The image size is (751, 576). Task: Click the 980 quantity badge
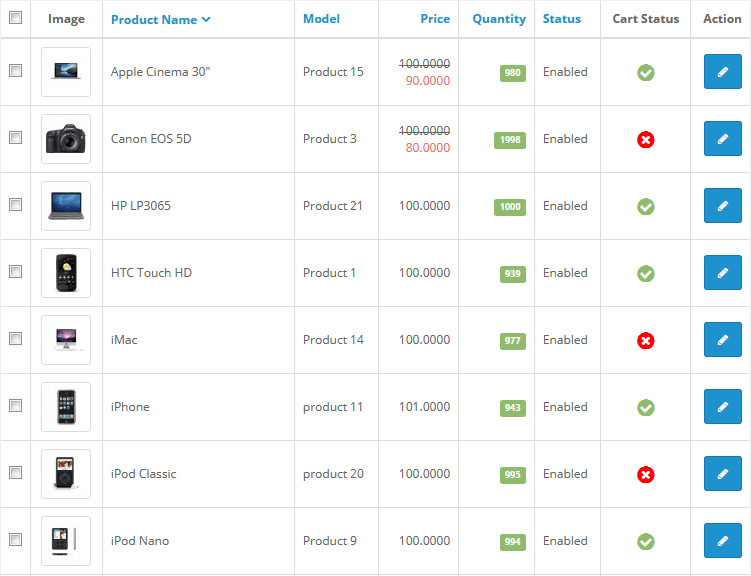(x=512, y=73)
